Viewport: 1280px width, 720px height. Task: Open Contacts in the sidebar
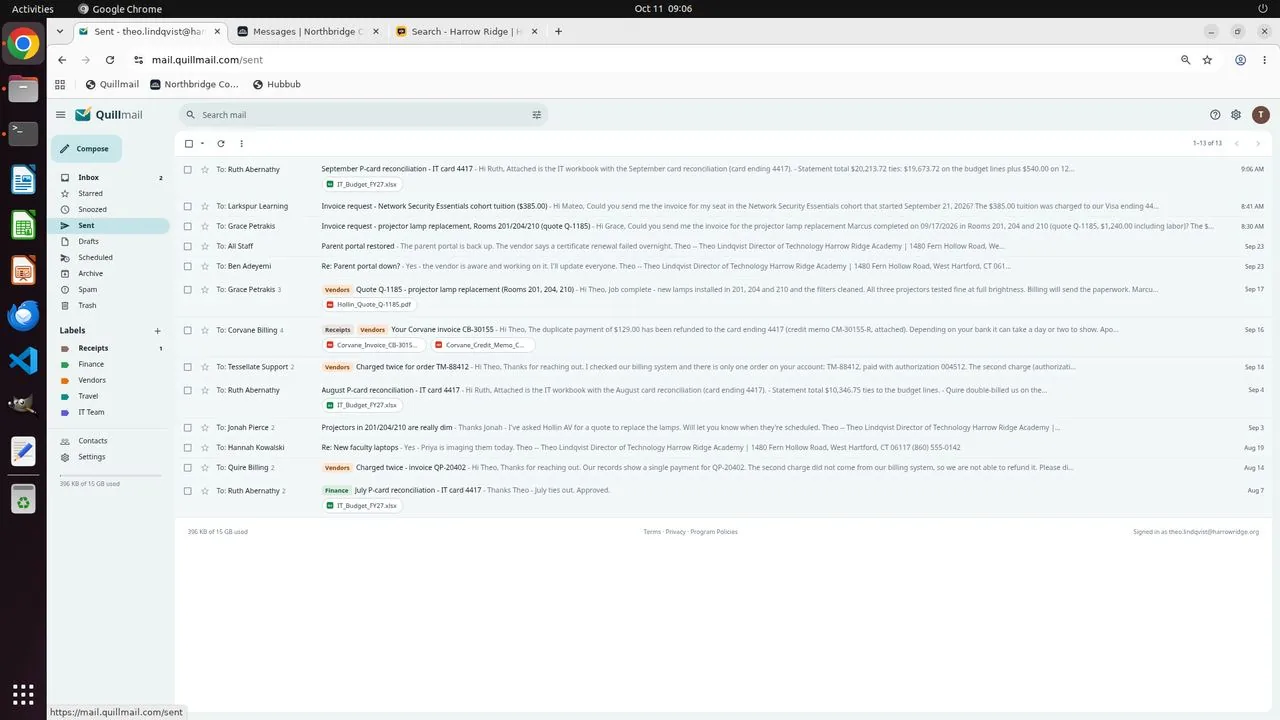(x=110, y=441)
